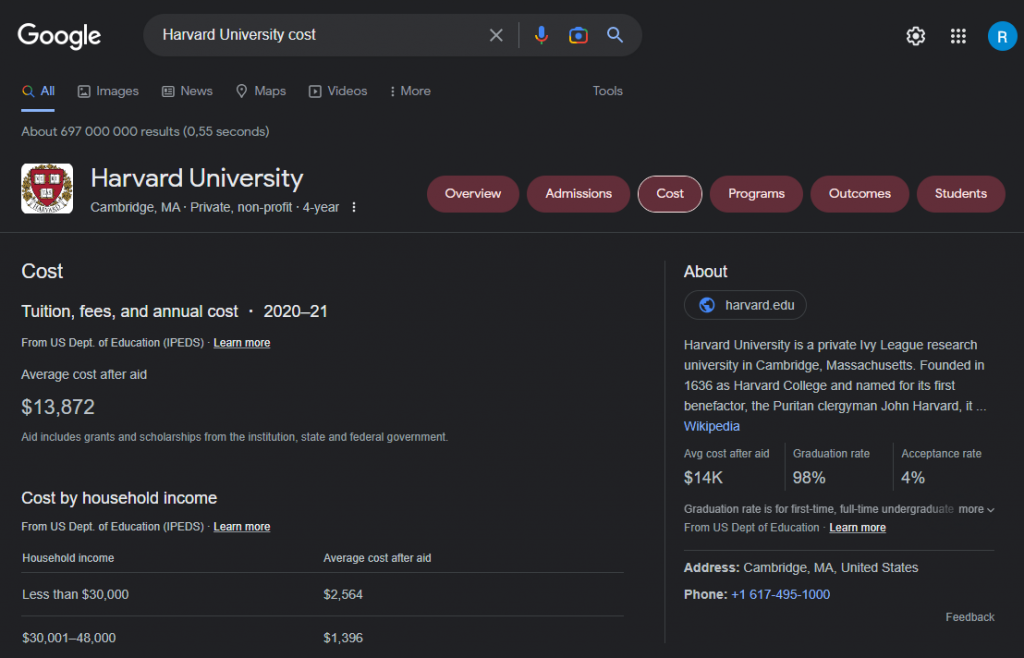The height and width of the screenshot is (658, 1024).
Task: Open the harvard.edu website chip
Action: coord(745,305)
